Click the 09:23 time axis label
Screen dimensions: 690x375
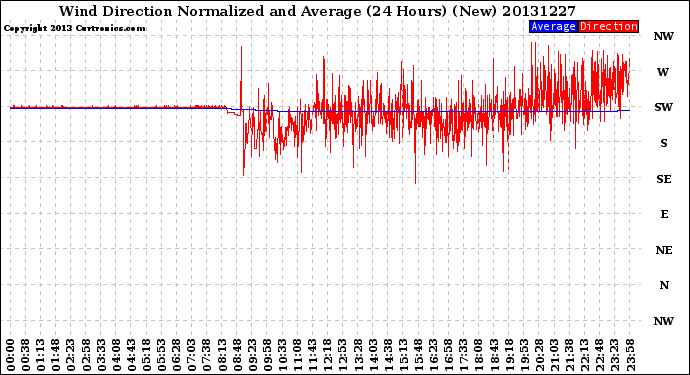pyautogui.click(x=252, y=355)
